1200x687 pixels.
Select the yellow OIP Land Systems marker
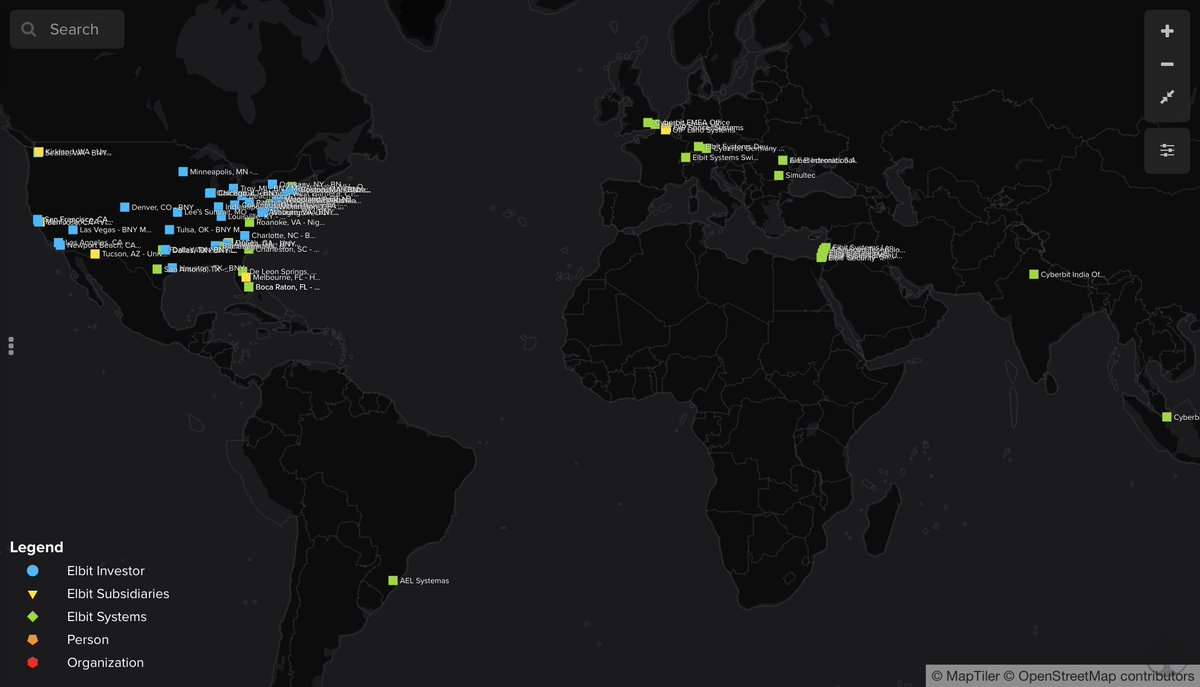[x=666, y=129]
